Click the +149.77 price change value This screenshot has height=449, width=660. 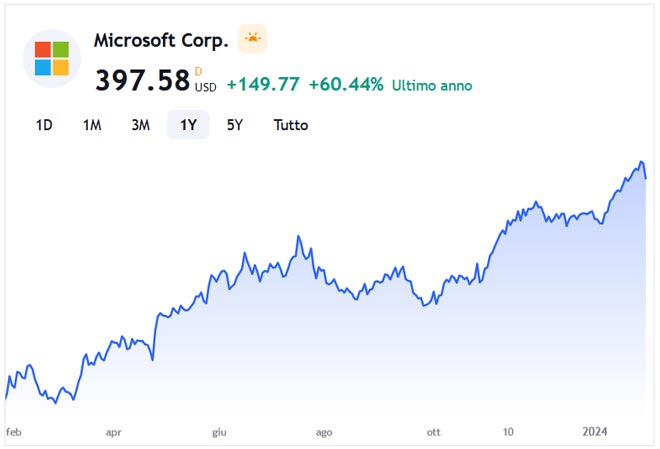point(263,85)
